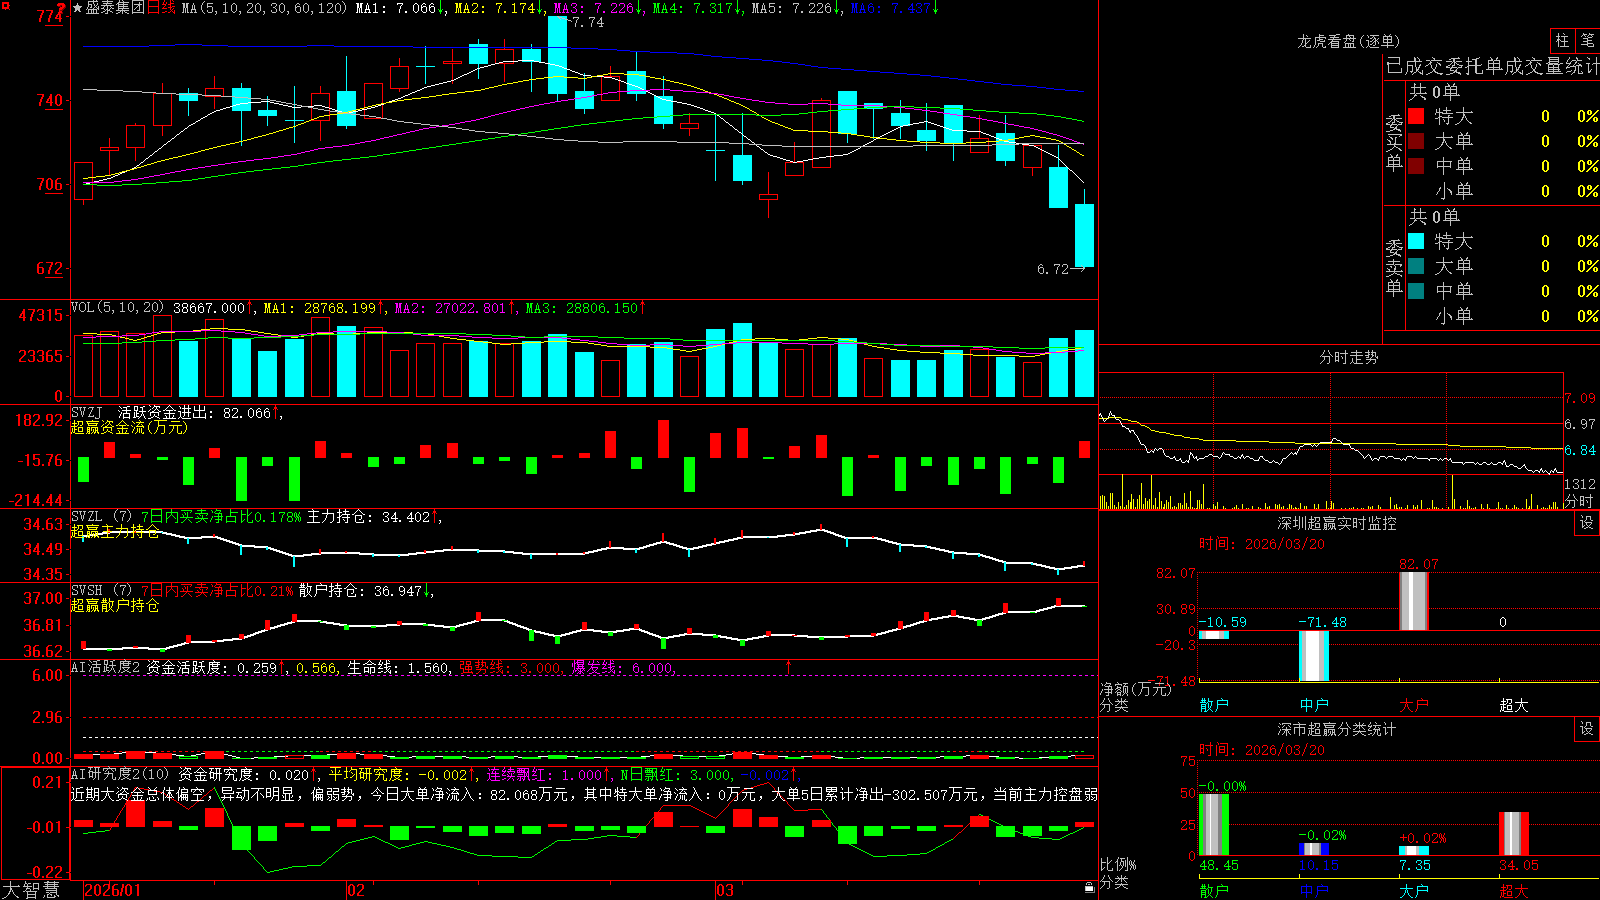This screenshot has width=1600, height=900.
Task: Click the 深圳超赢实时监控 panel title
Action: click(1337, 523)
